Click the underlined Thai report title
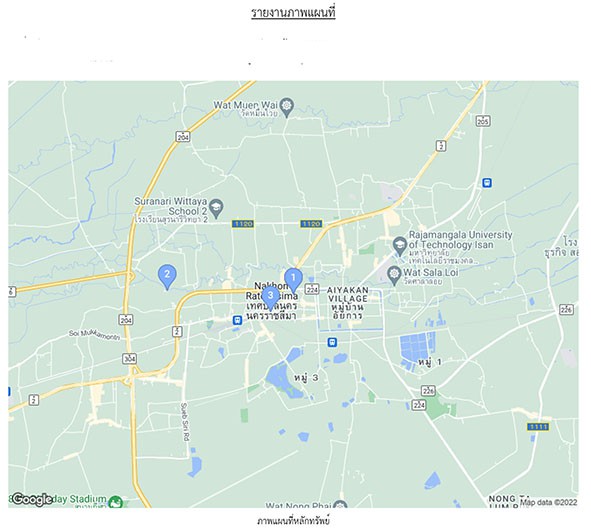This screenshot has height=532, width=591. (293, 13)
